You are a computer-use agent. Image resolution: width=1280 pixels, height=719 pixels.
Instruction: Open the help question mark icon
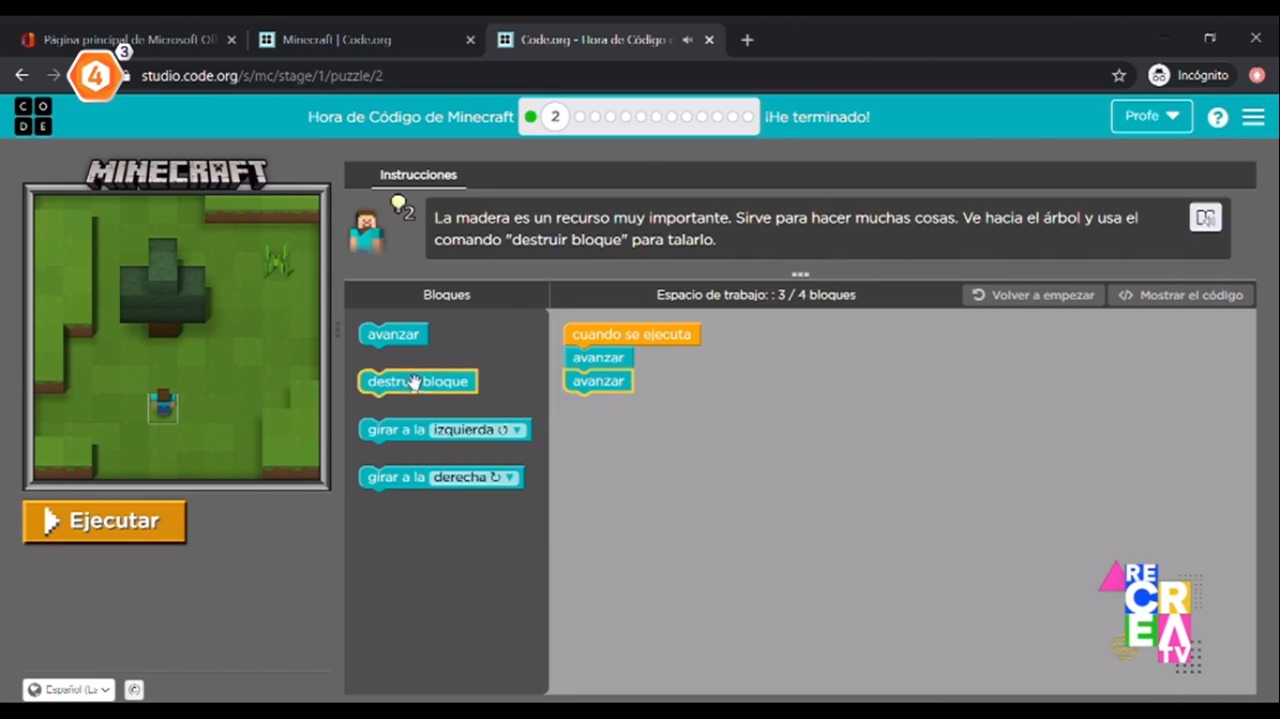coord(1217,116)
